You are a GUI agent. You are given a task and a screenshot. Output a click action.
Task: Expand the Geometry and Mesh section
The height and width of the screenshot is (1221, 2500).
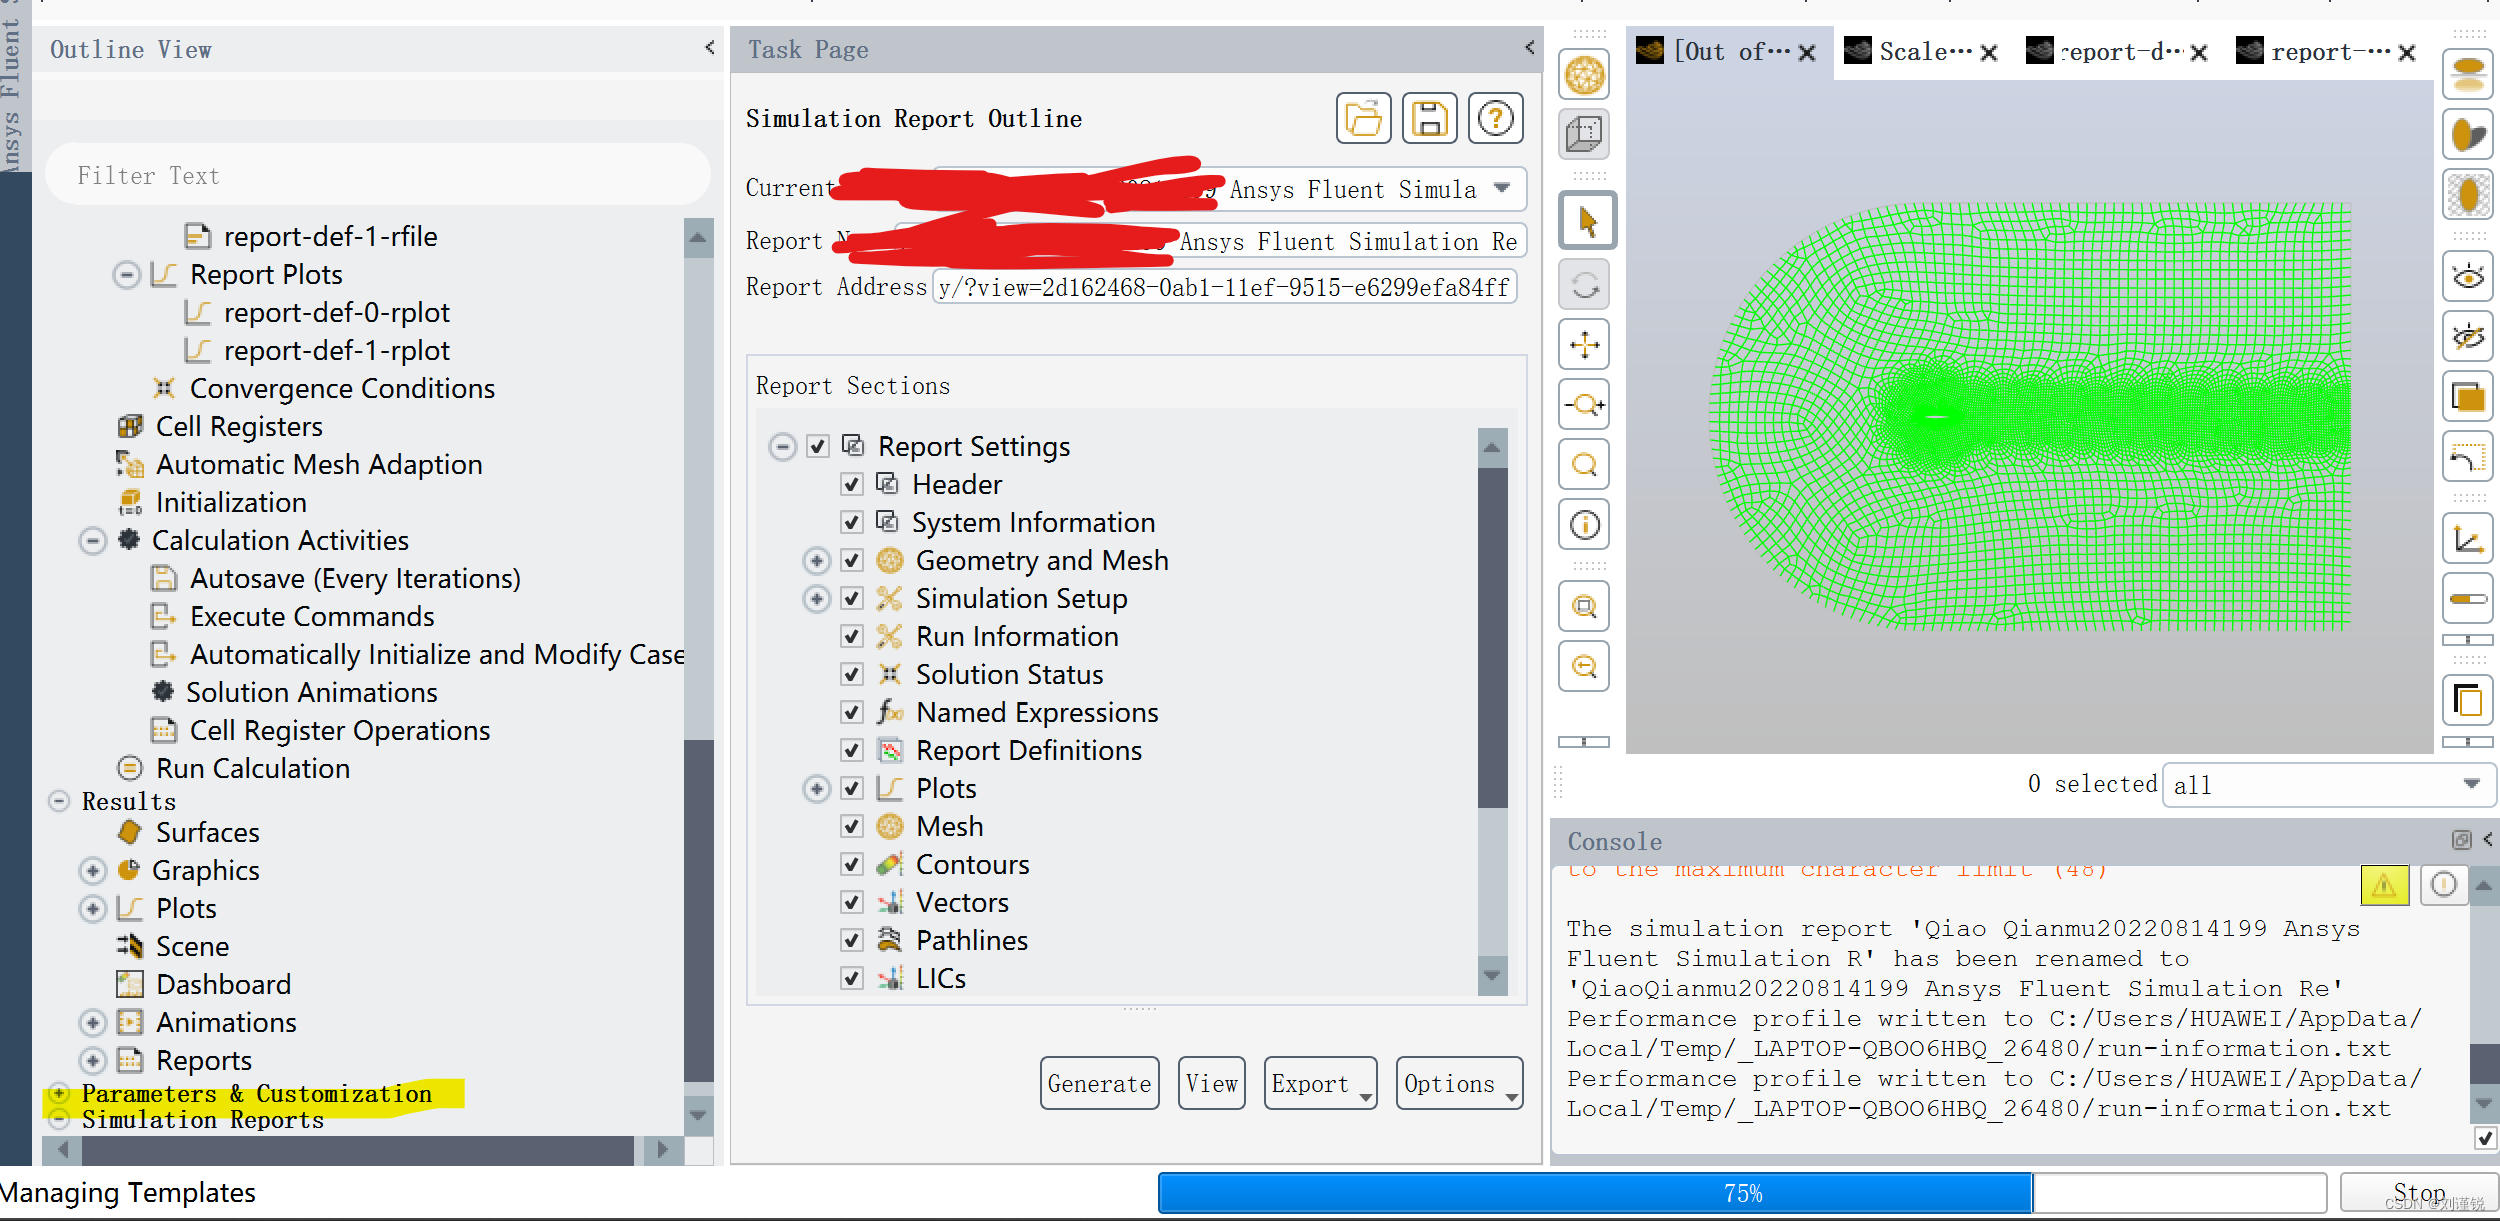(817, 561)
